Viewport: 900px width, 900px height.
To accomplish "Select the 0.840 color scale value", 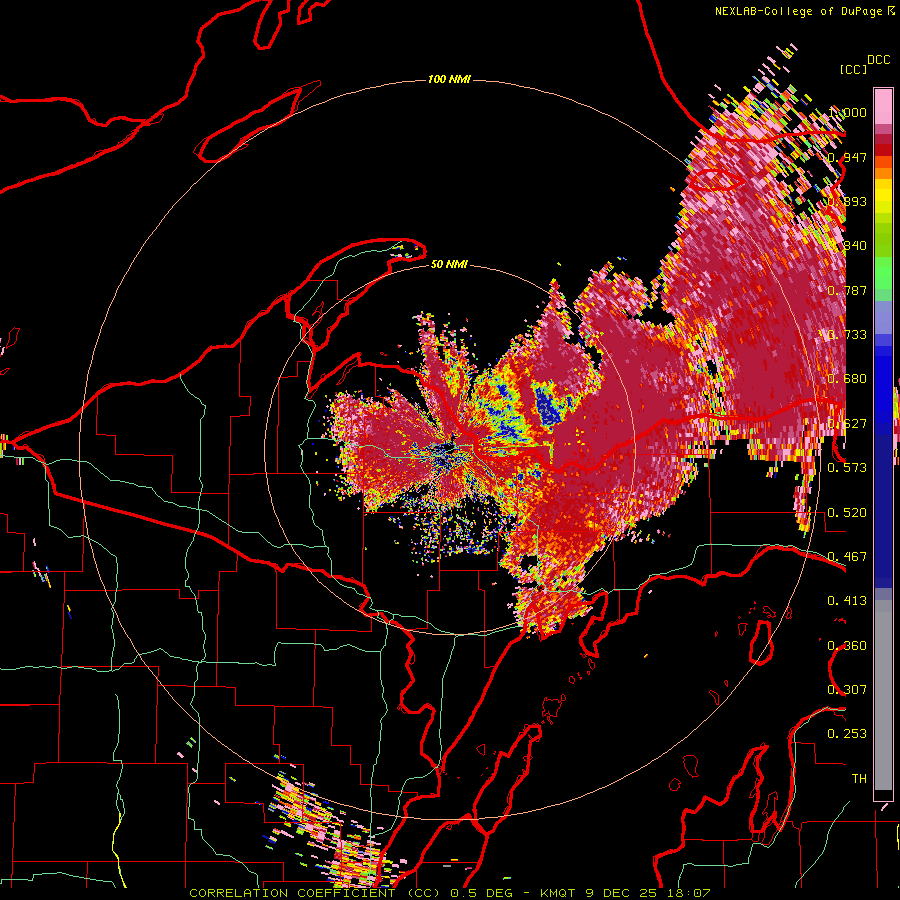I will pyautogui.click(x=847, y=246).
